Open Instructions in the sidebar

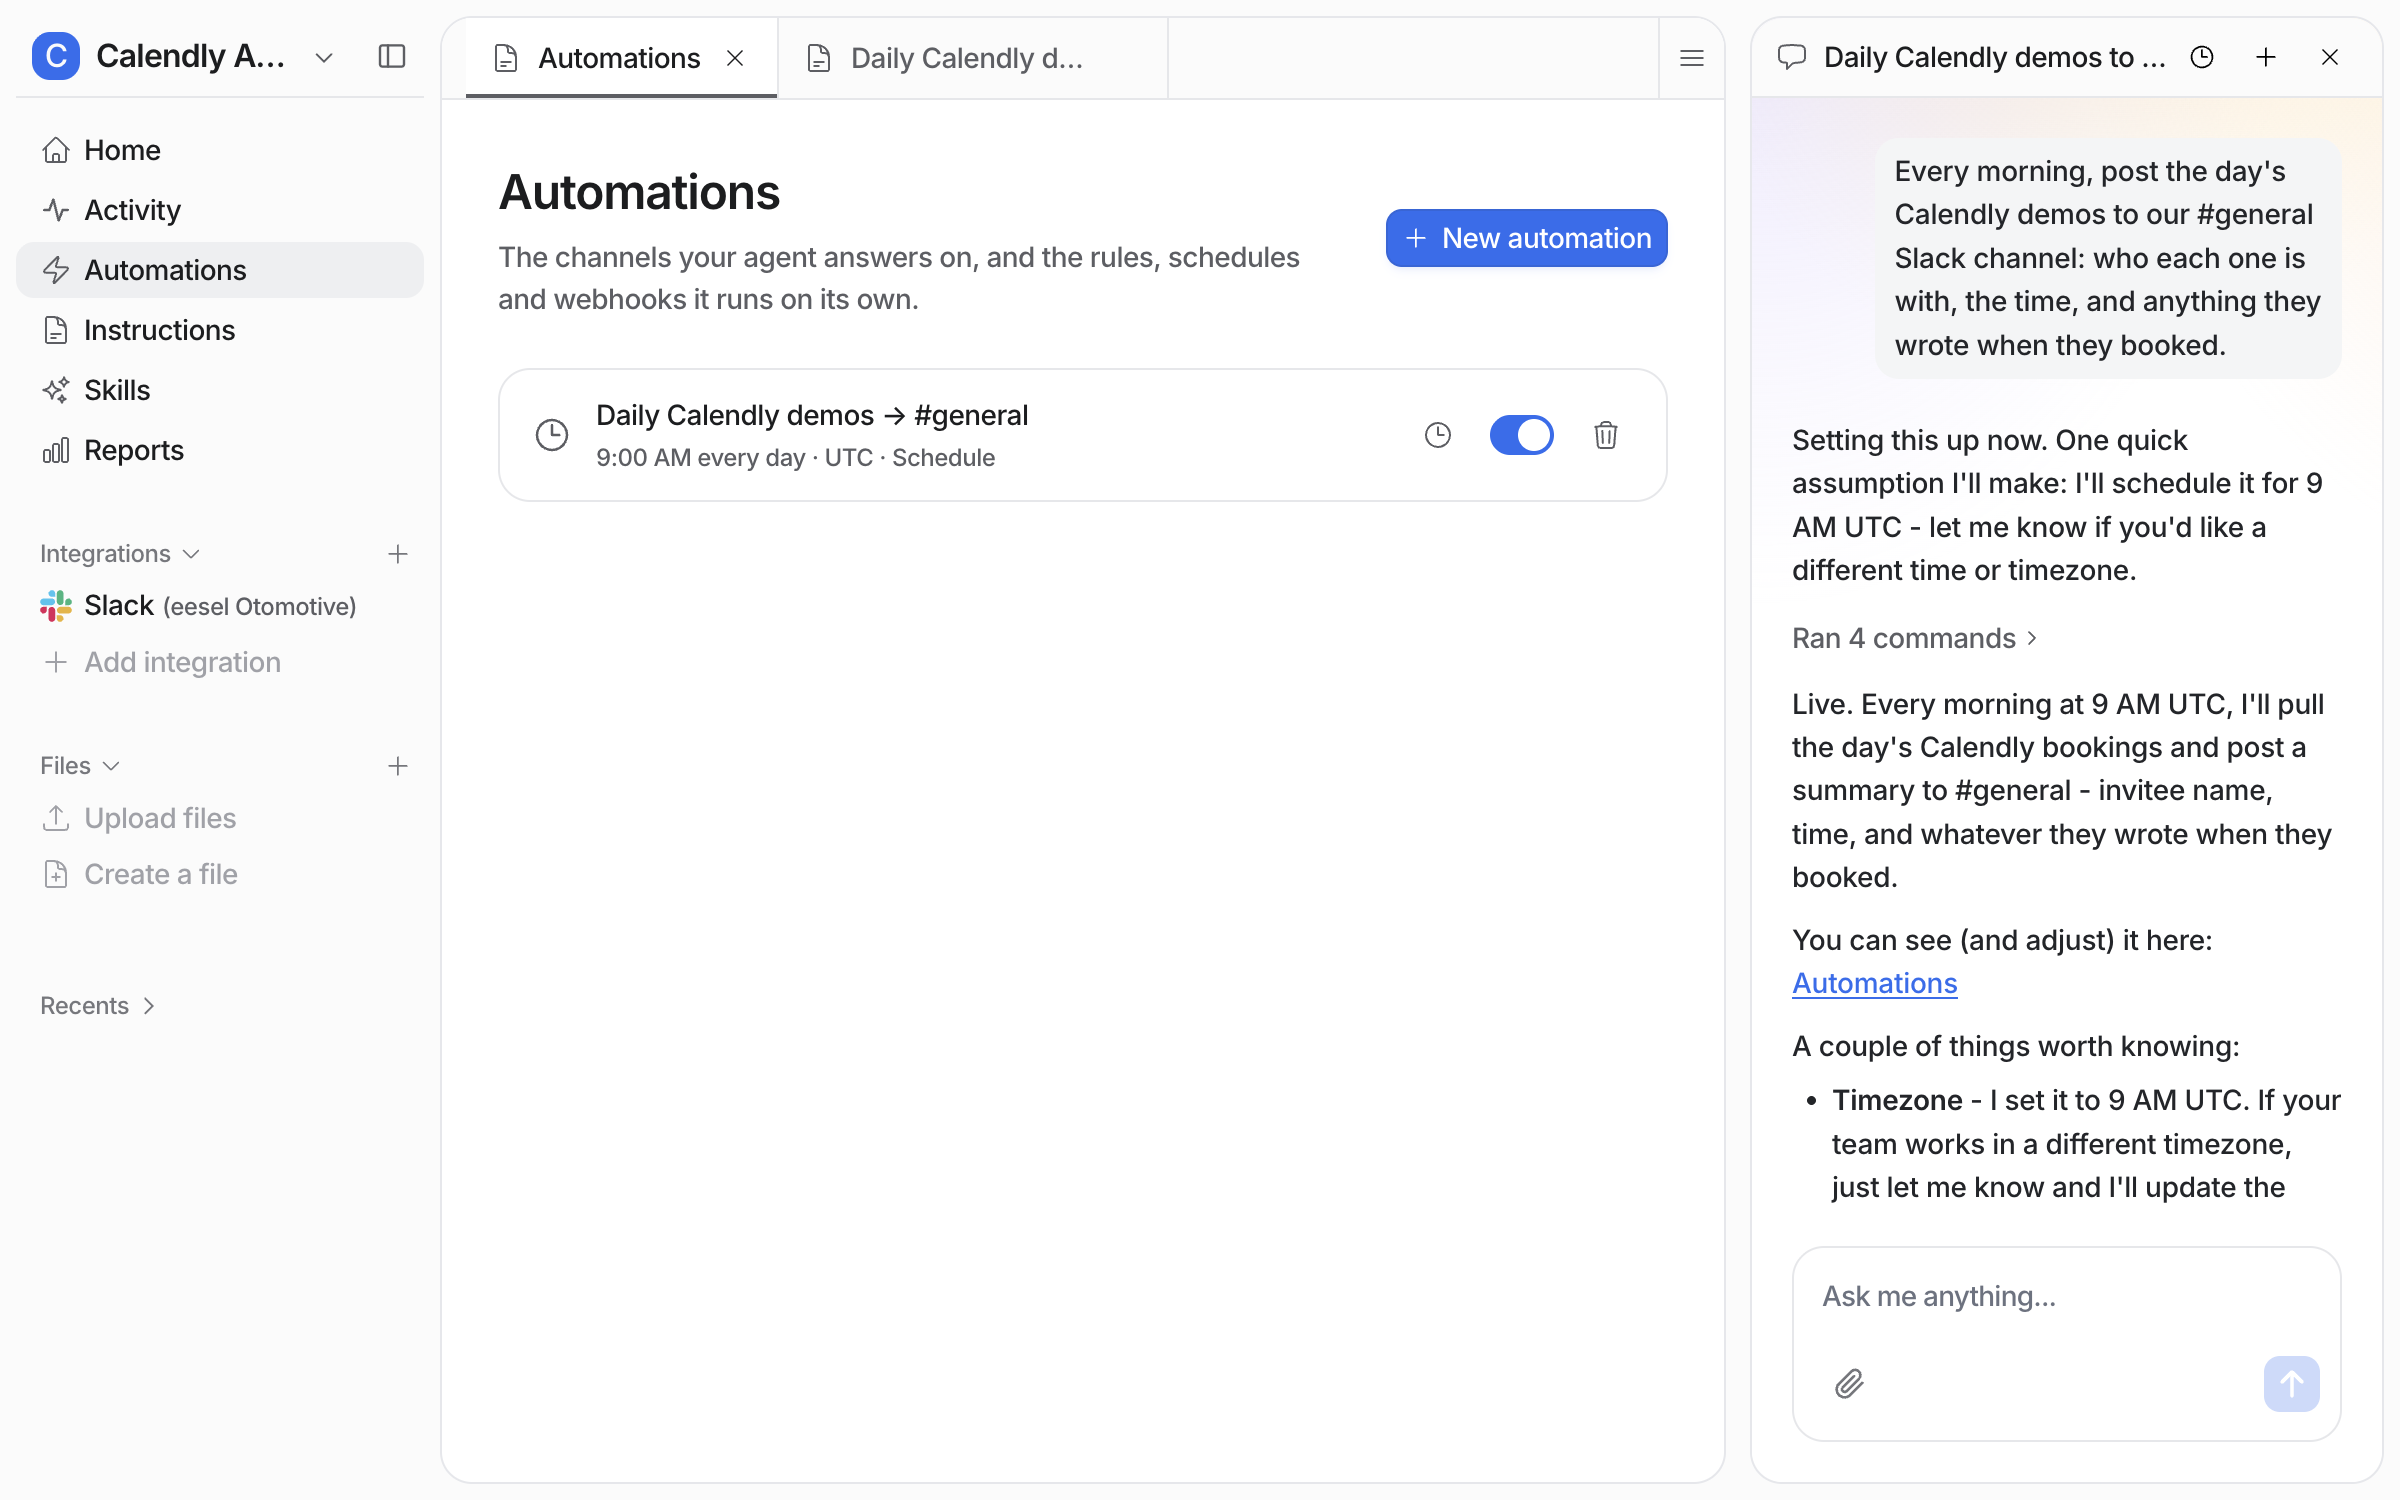(220, 330)
